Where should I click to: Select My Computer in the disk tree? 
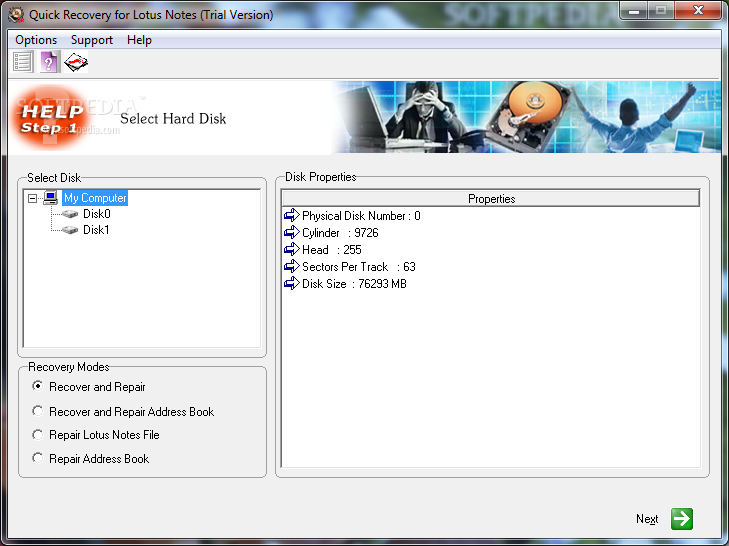pos(95,198)
